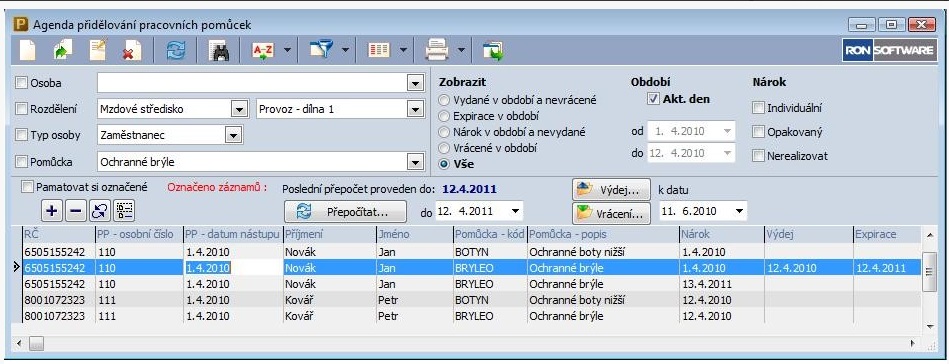Select Vrácené v období radio
Screen dimensions: 949x364
coord(445,147)
